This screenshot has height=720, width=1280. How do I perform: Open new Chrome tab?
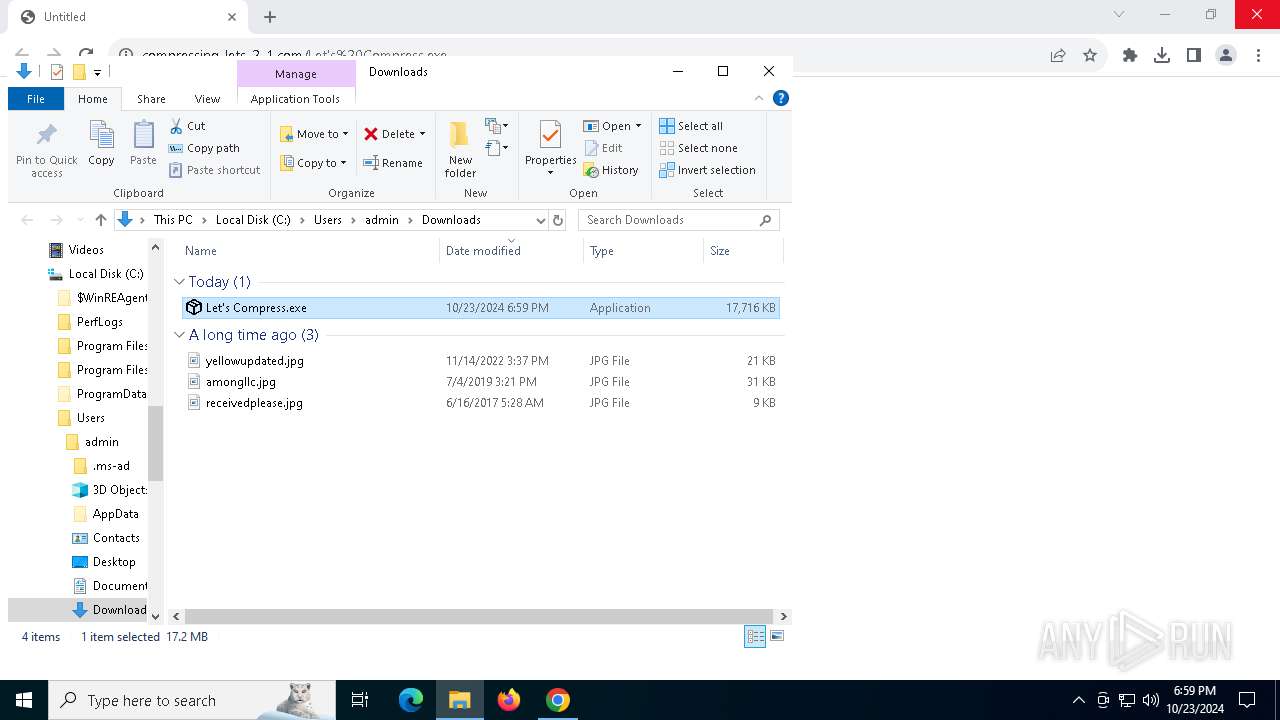[x=270, y=17]
